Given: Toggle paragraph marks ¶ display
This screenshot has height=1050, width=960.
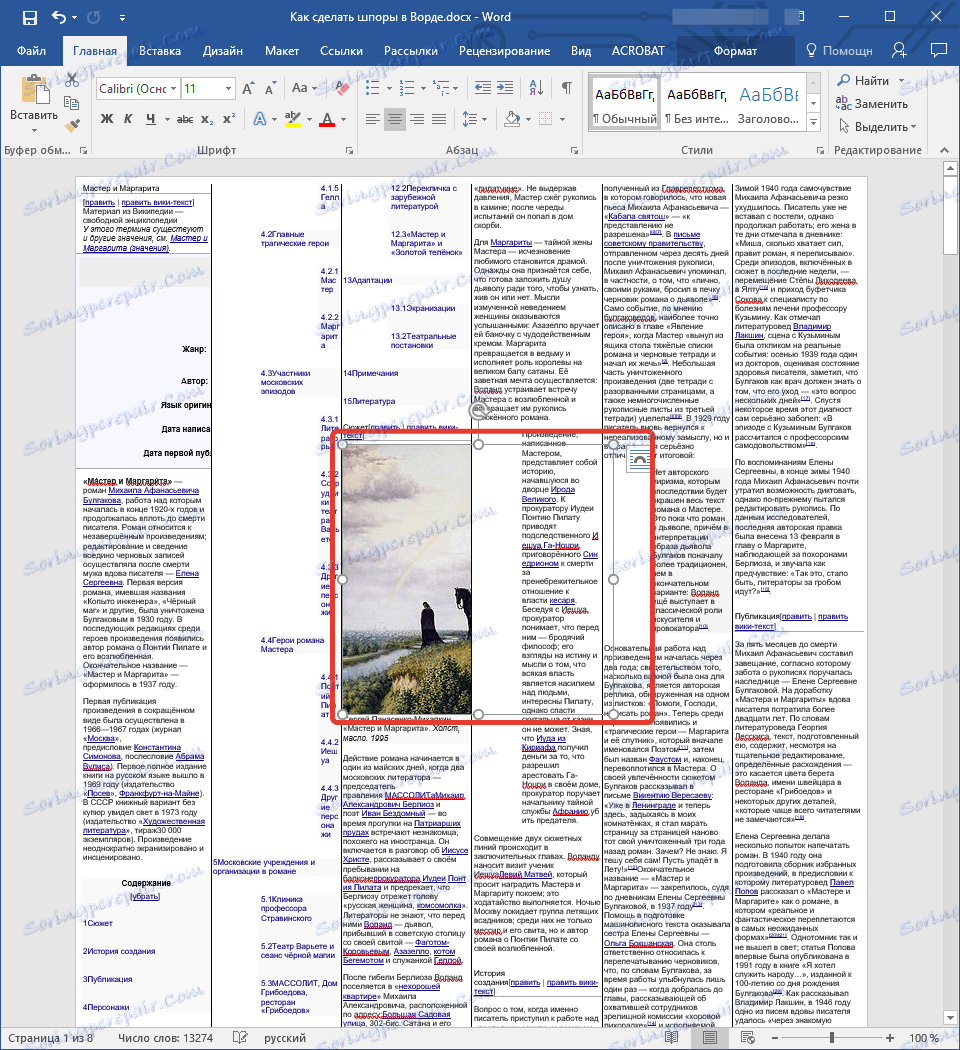Looking at the screenshot, I should [566, 88].
